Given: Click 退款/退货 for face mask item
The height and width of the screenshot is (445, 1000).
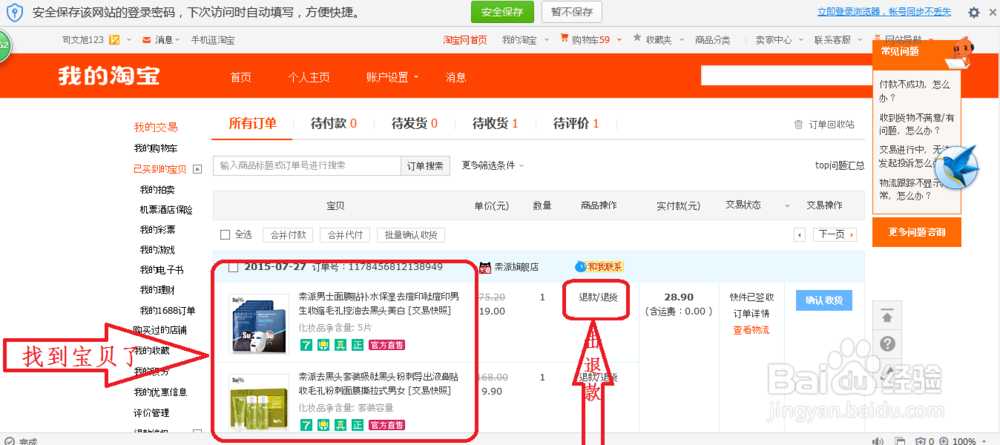Looking at the screenshot, I should pyautogui.click(x=597, y=297).
